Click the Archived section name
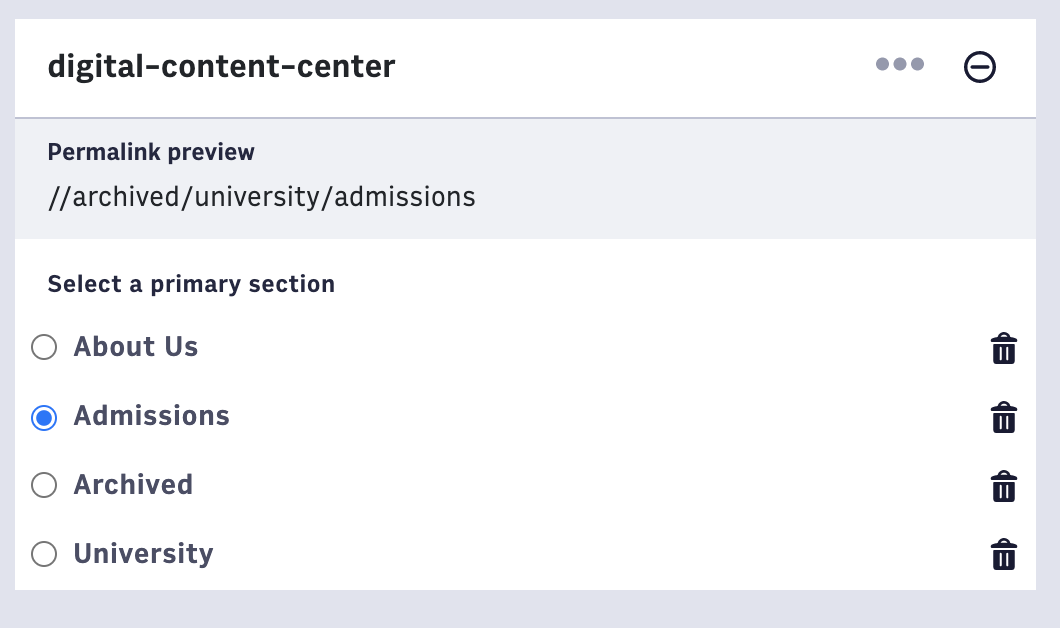The width and height of the screenshot is (1060, 628). (133, 485)
